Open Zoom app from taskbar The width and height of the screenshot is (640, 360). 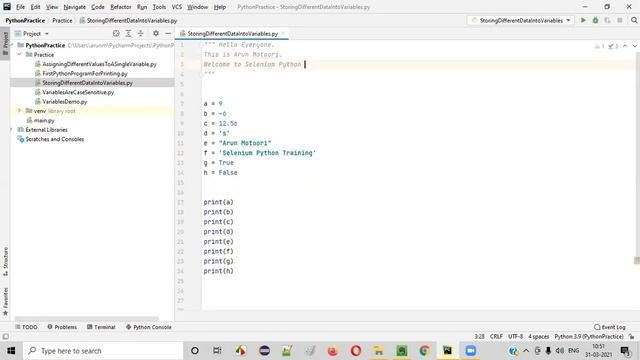[471, 351]
